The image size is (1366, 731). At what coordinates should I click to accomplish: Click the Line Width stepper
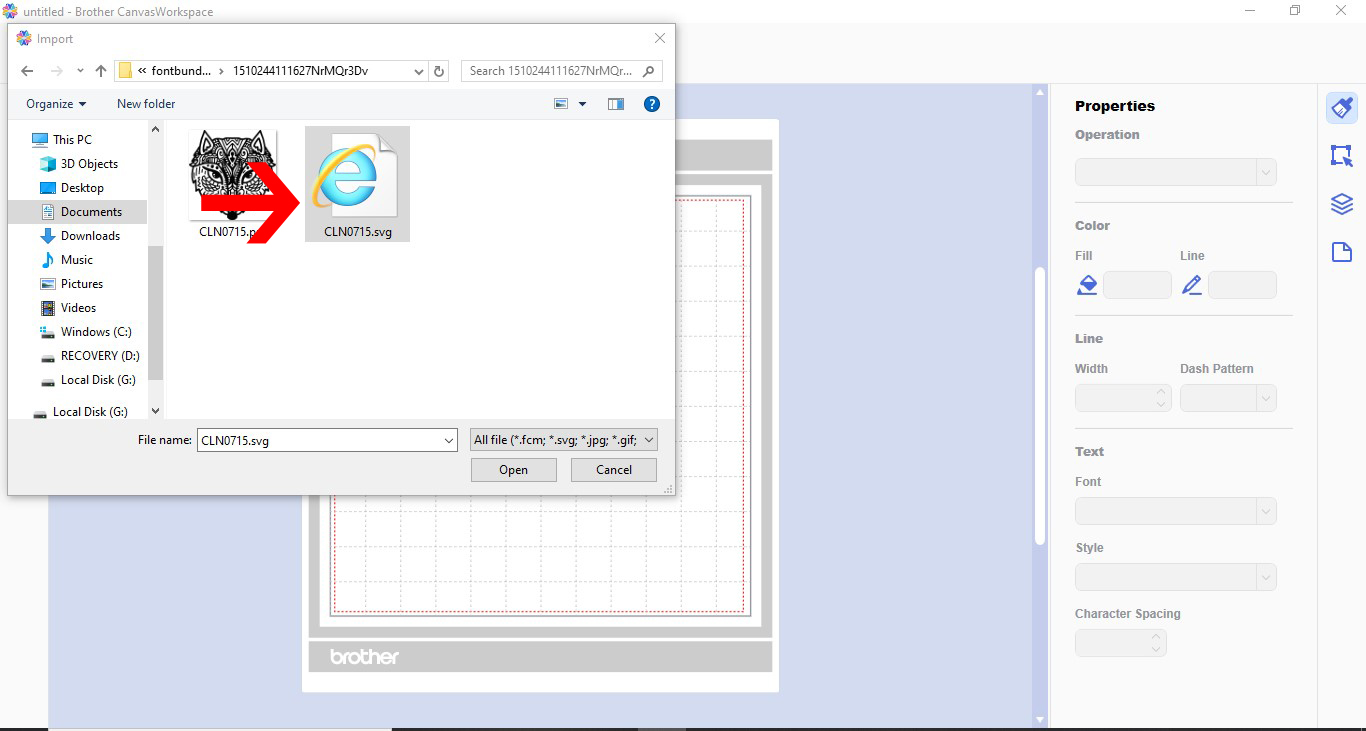[1161, 398]
